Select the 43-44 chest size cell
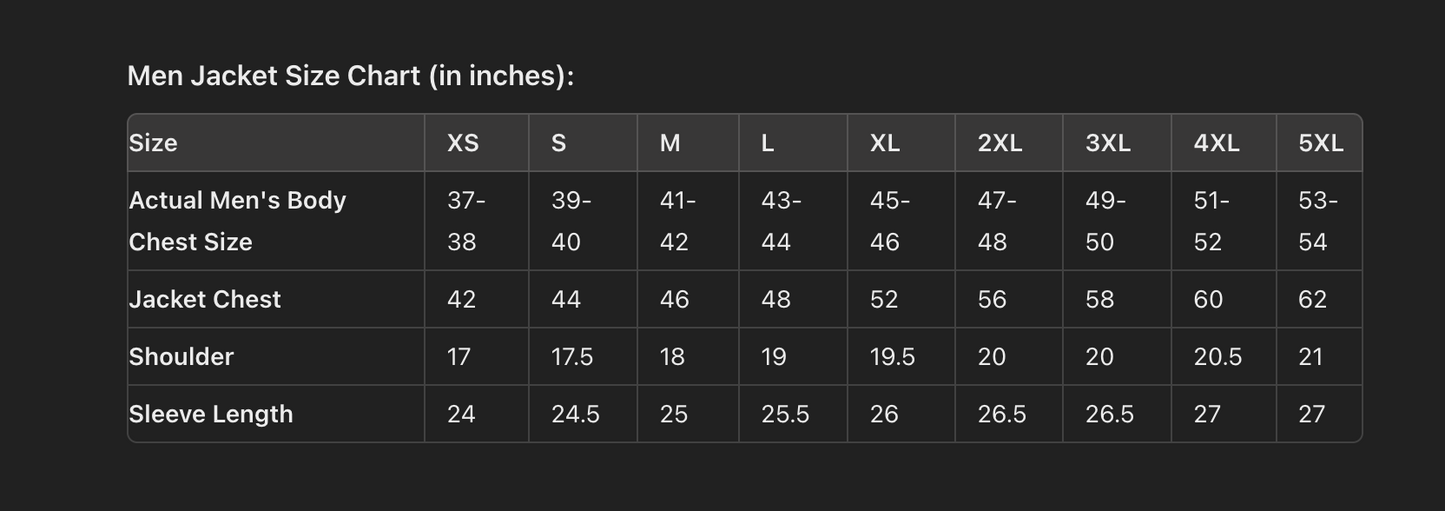The width and height of the screenshot is (1445, 511). click(x=781, y=221)
